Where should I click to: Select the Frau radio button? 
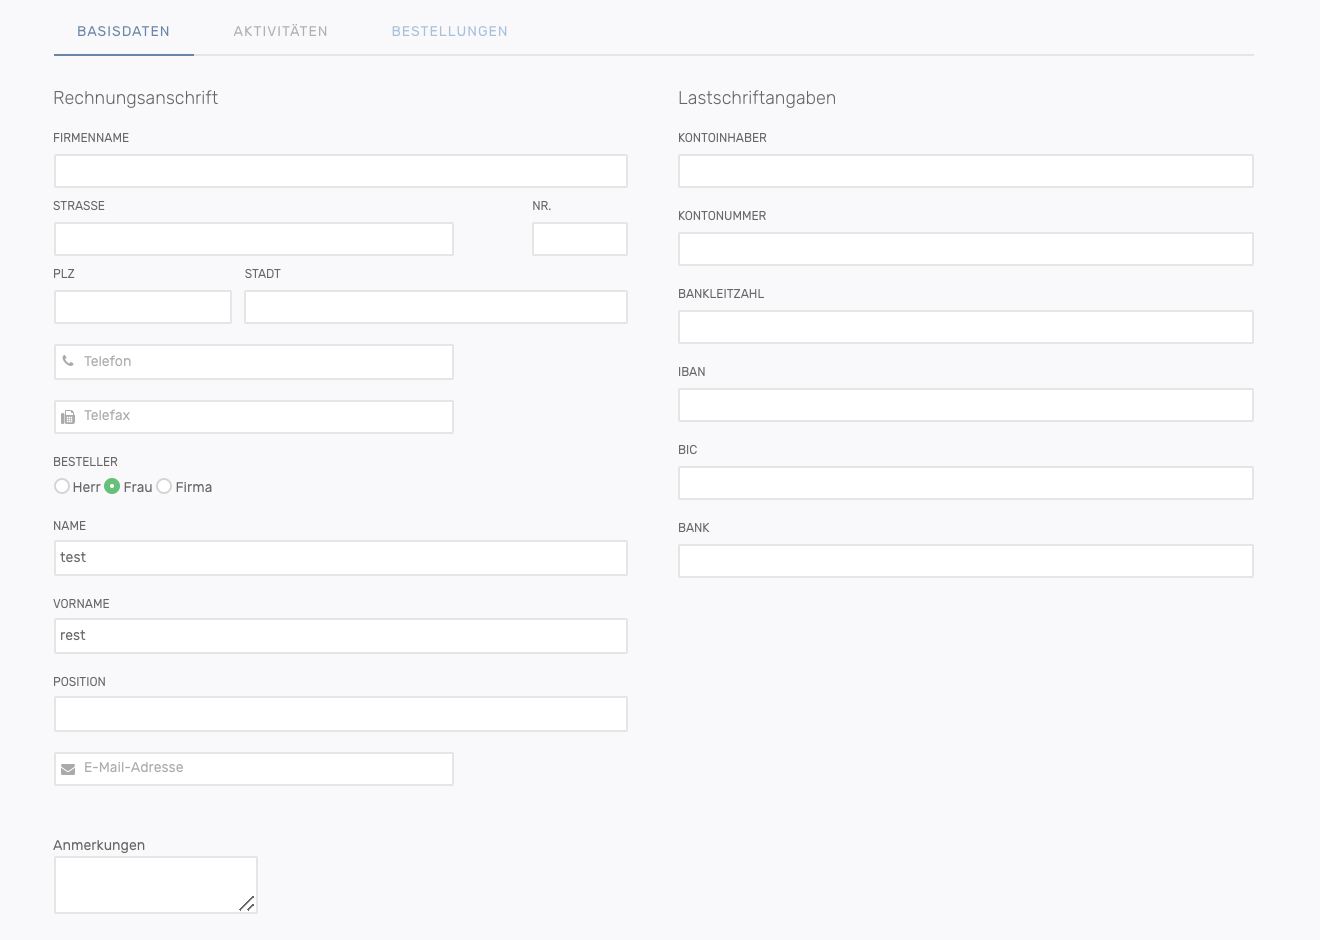click(112, 486)
